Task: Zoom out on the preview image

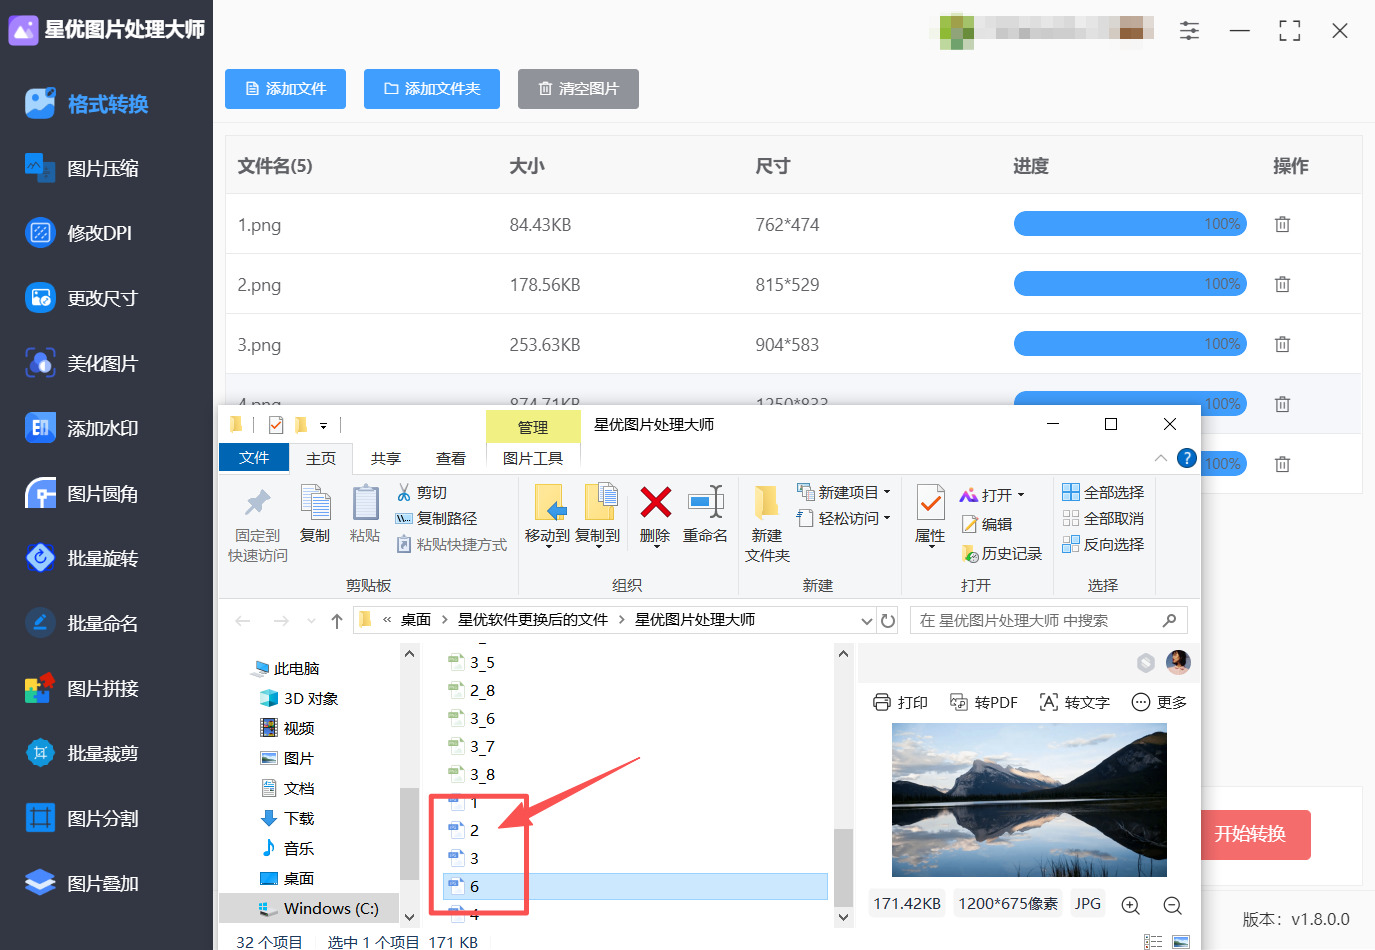Action: [1172, 905]
